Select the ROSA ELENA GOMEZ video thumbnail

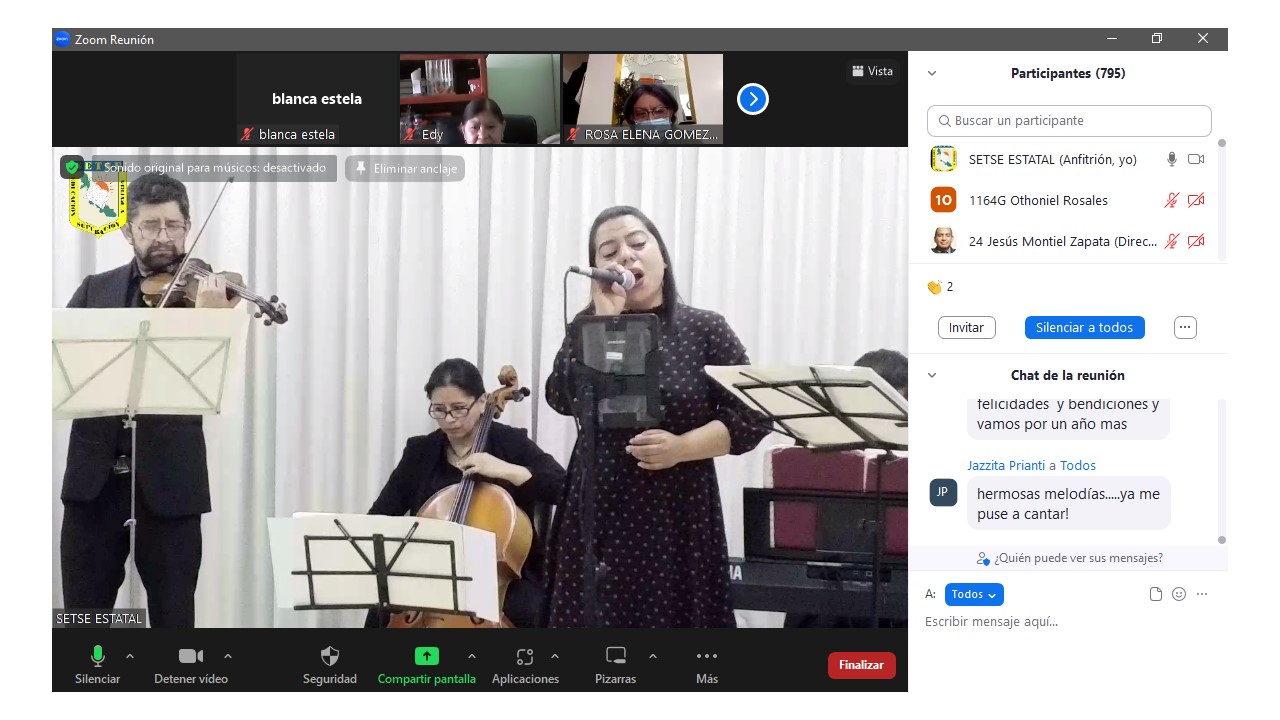pyautogui.click(x=643, y=99)
